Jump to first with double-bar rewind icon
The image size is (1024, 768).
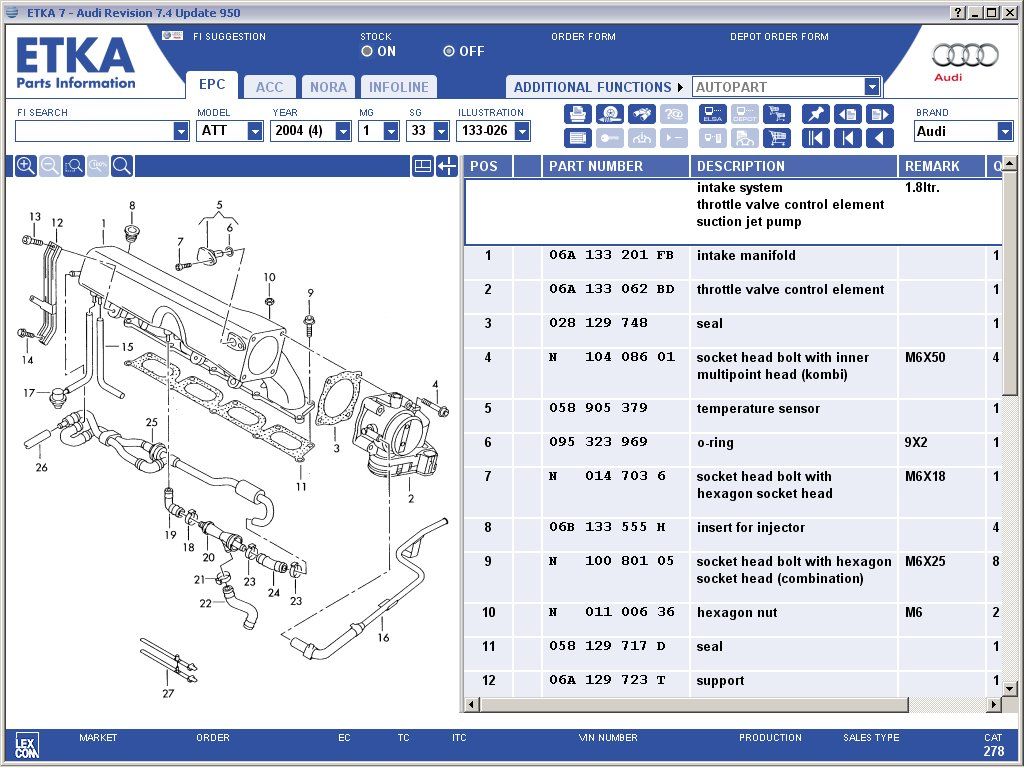815,138
